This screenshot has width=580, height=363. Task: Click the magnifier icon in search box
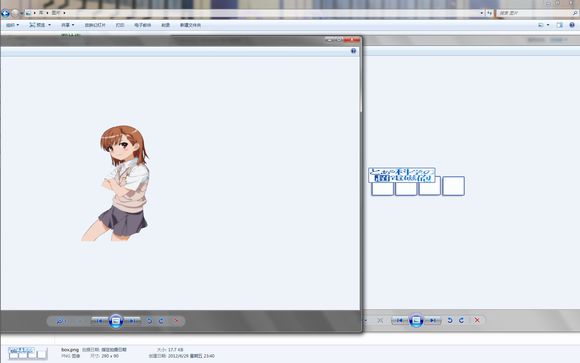pos(575,13)
